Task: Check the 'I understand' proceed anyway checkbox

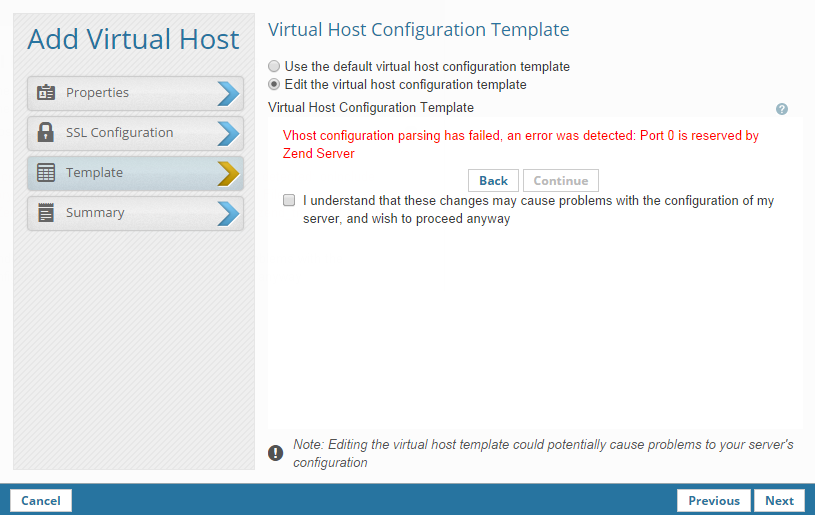Action: click(x=289, y=201)
